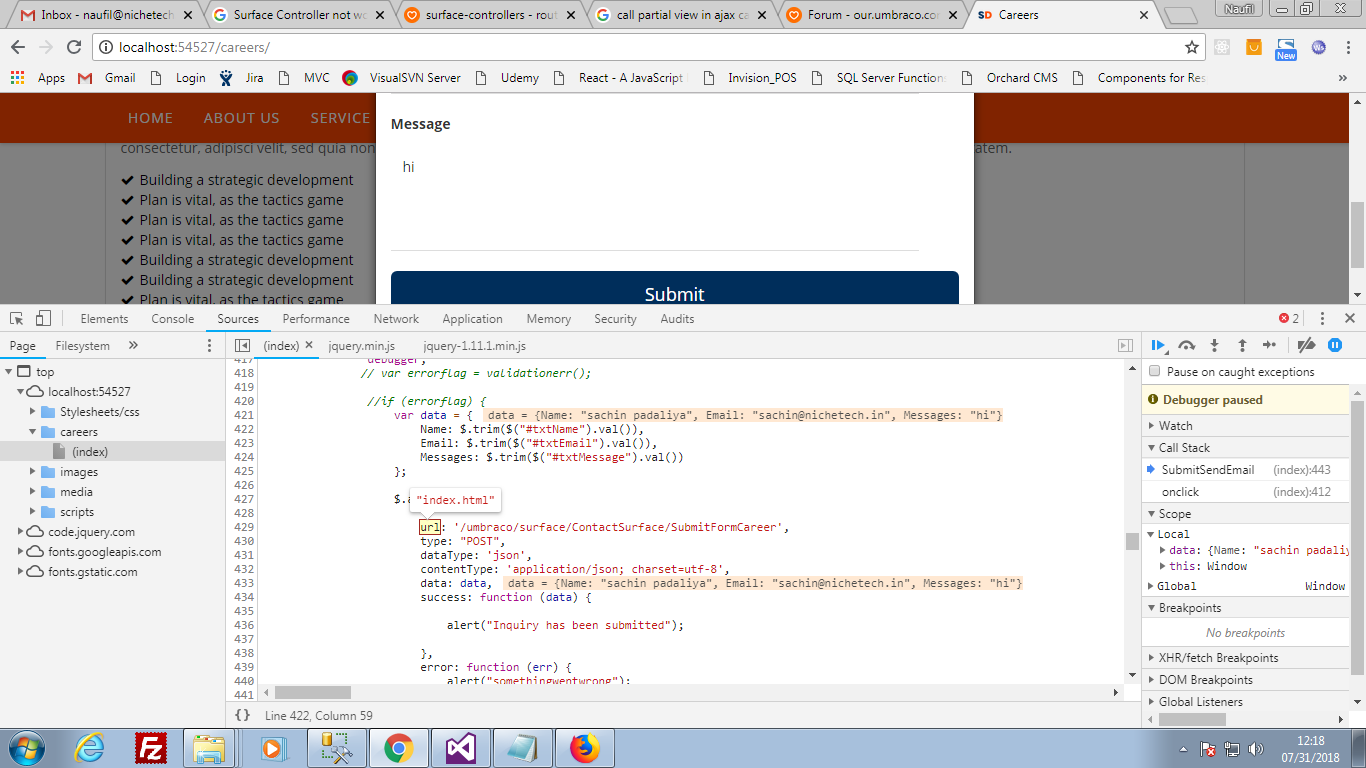
Task: Select SubmitSendEmail call stack frame
Action: pos(1246,470)
